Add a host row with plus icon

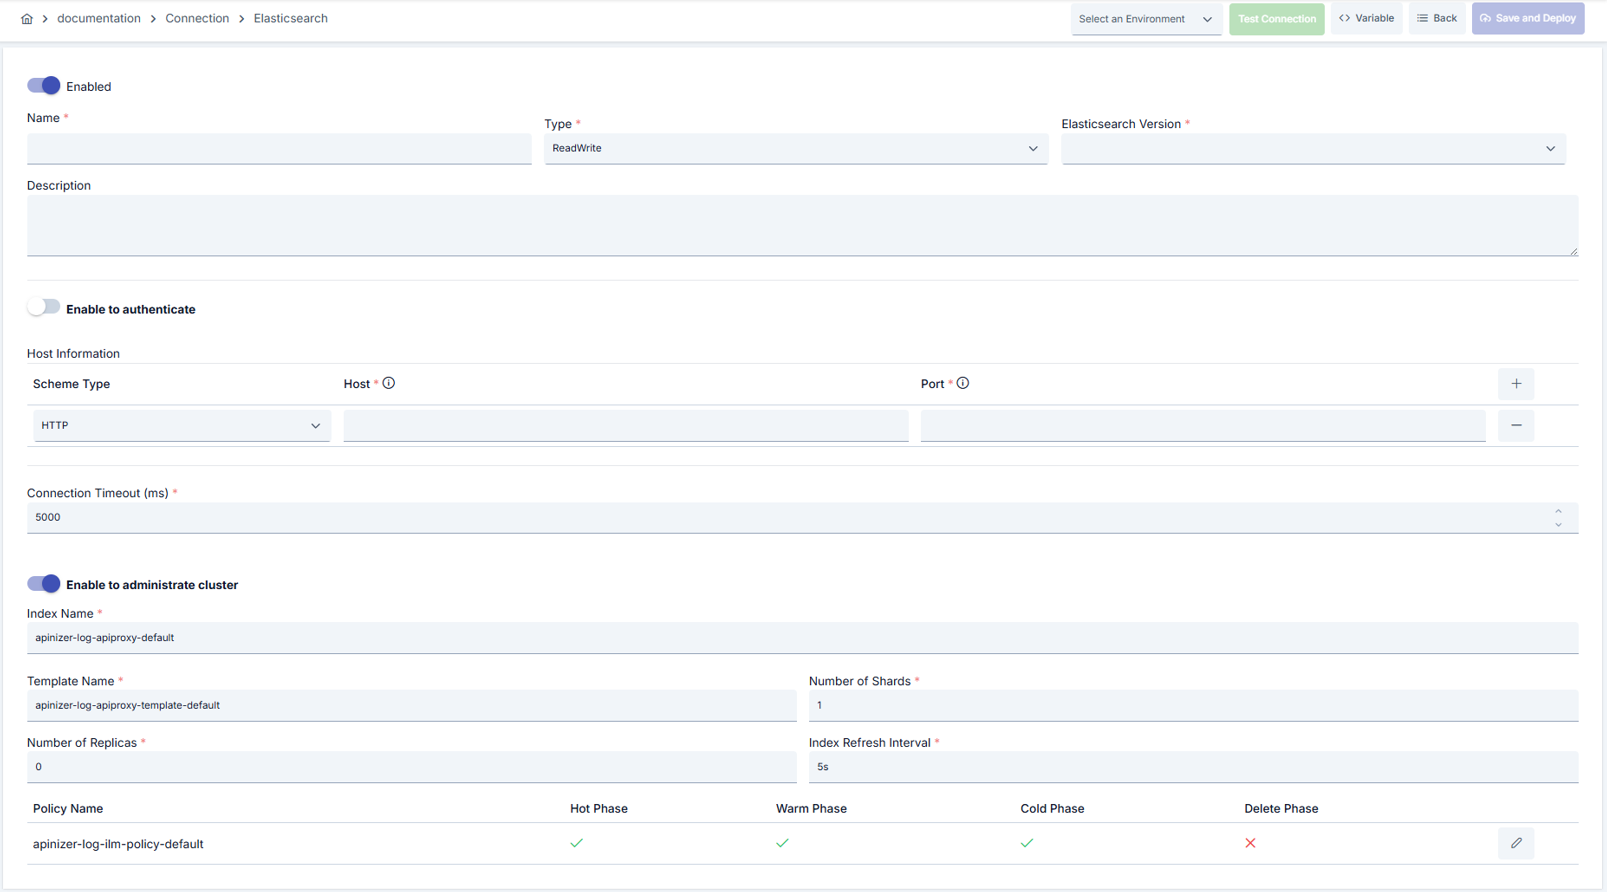click(x=1516, y=384)
